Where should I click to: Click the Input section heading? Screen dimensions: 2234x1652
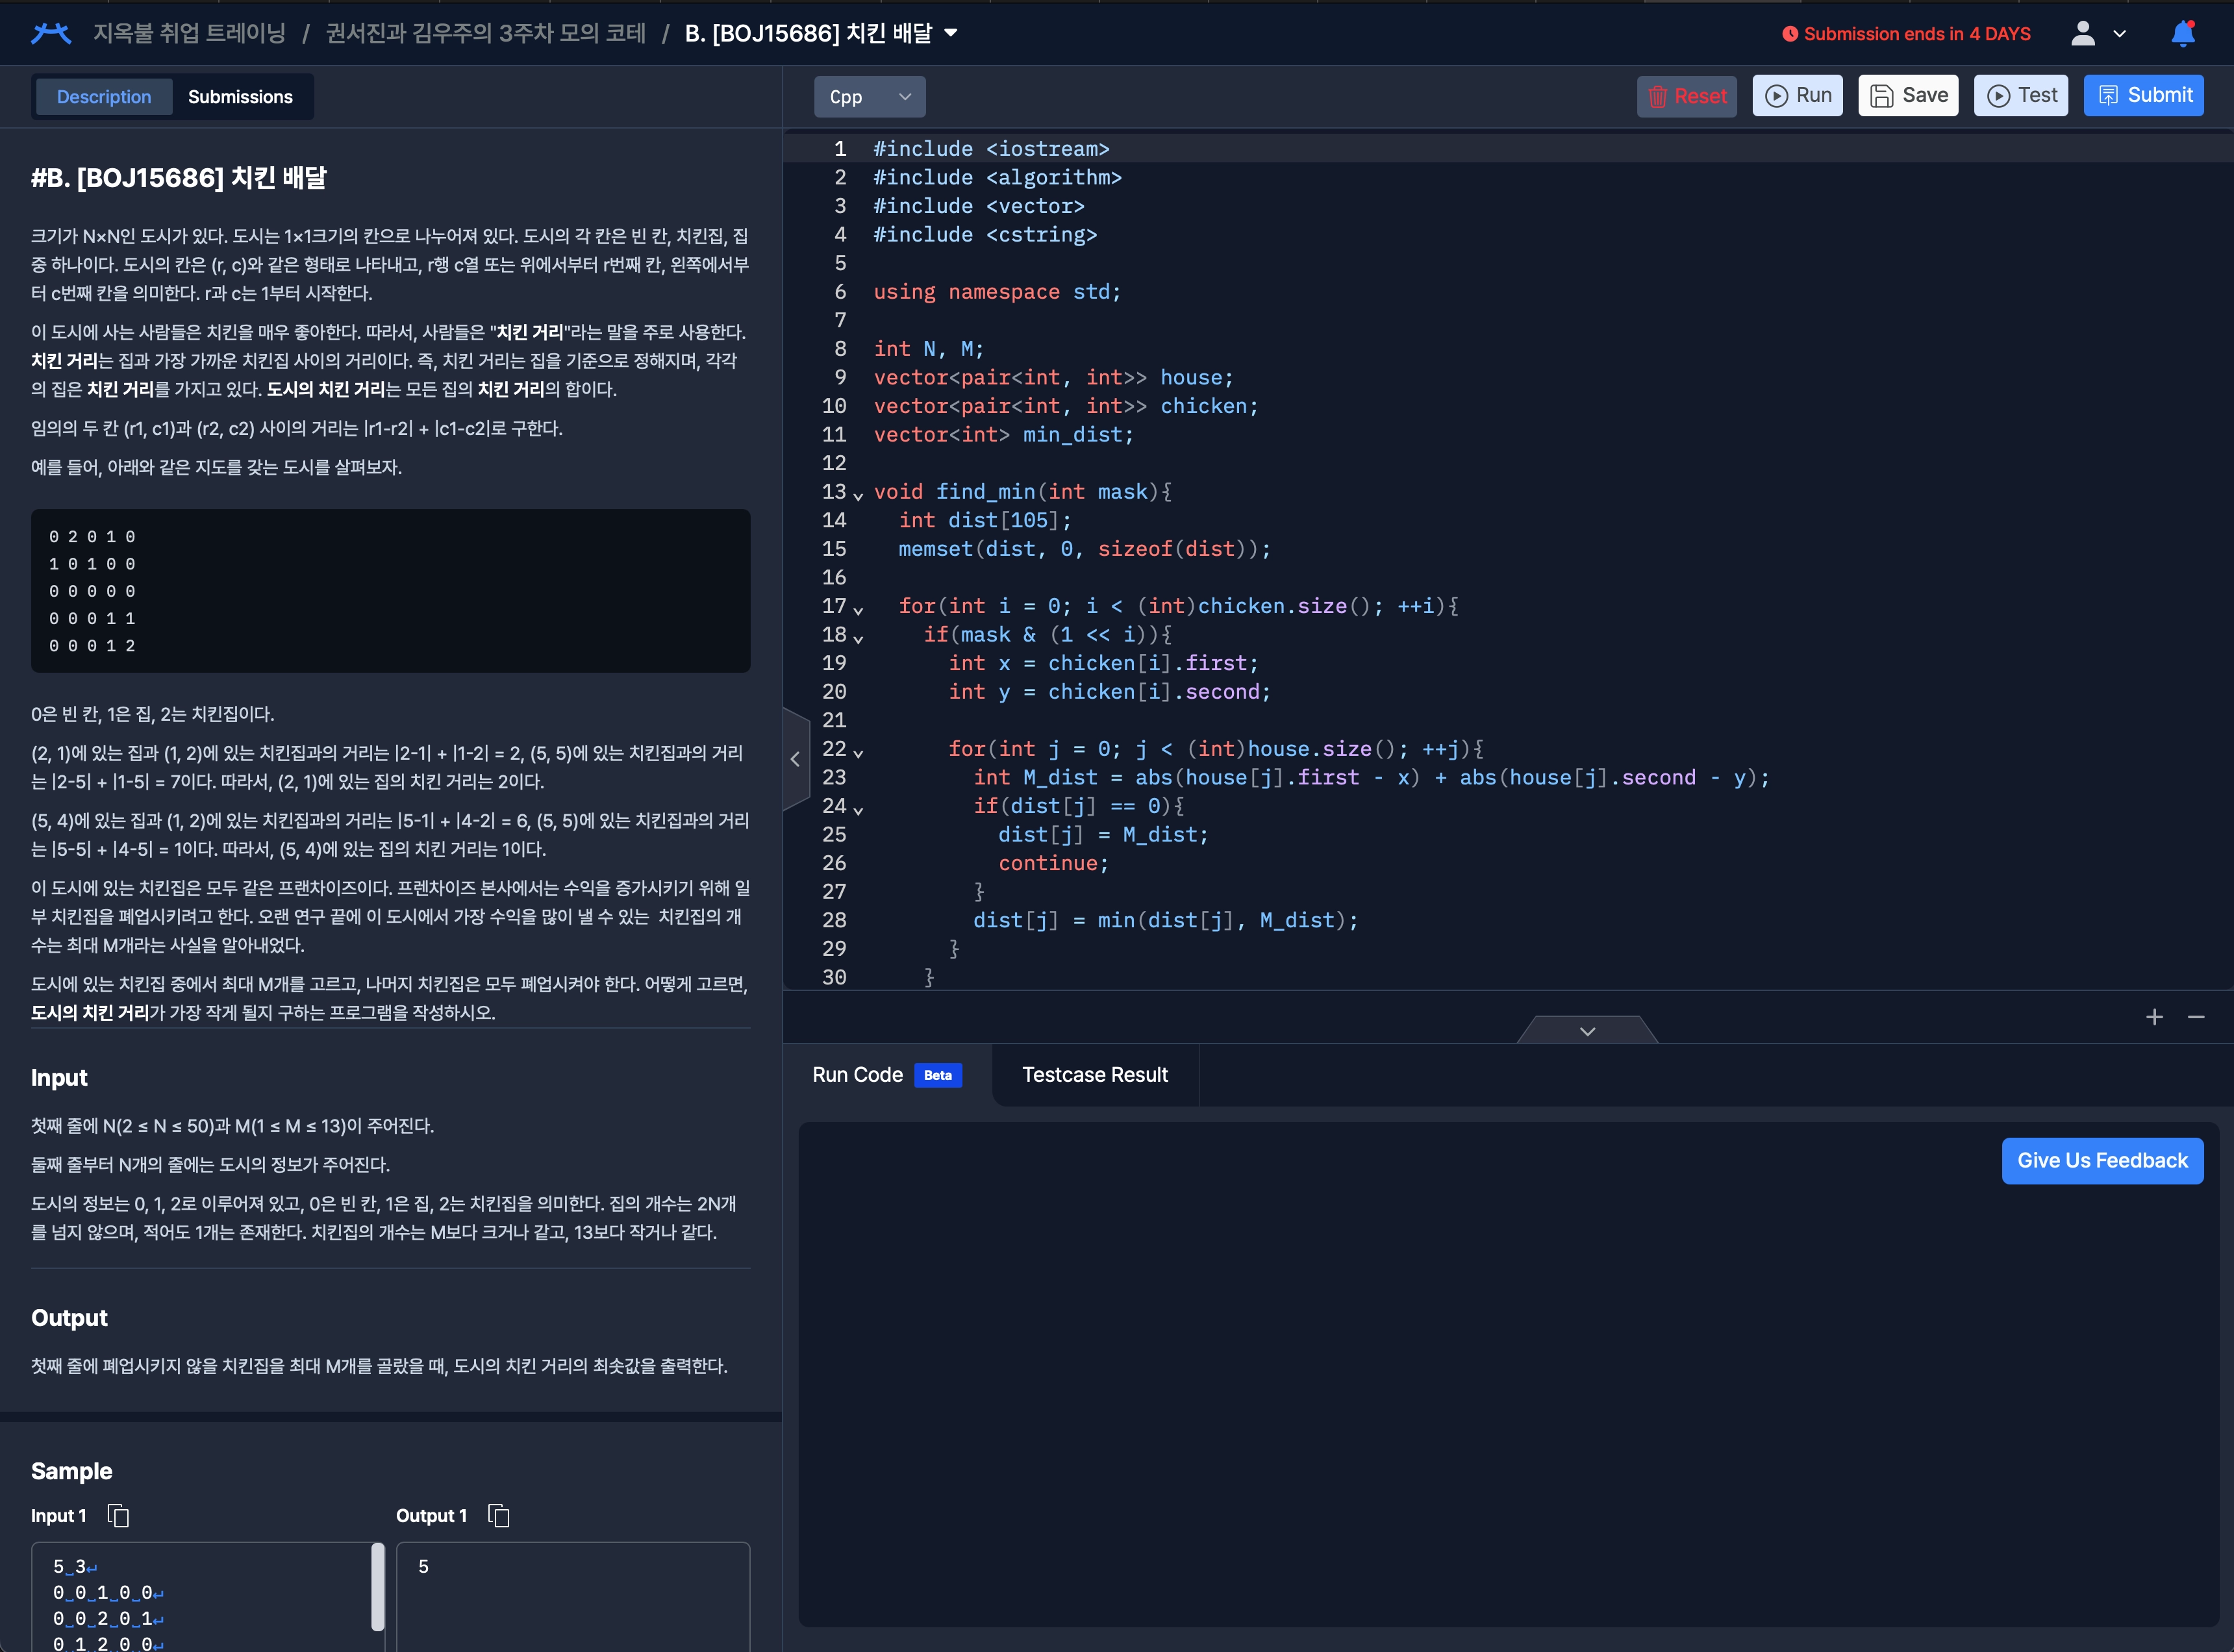59,1078
